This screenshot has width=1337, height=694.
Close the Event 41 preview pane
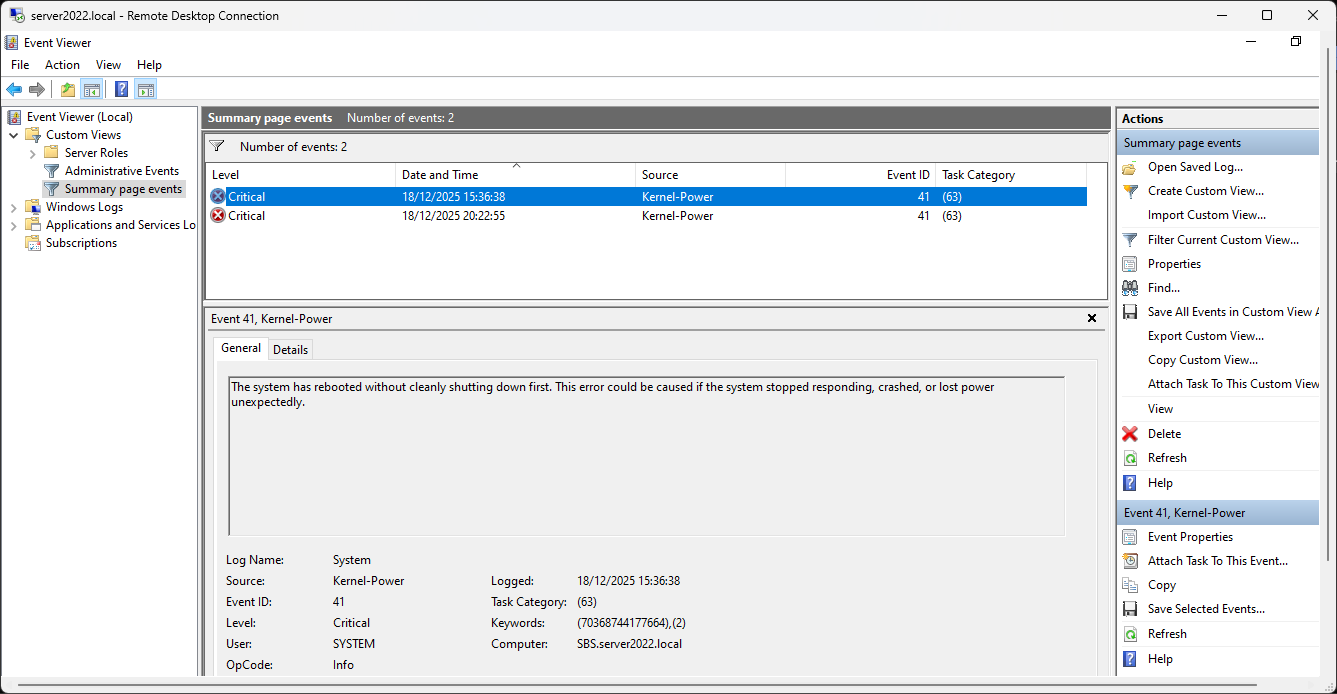tap(1092, 318)
